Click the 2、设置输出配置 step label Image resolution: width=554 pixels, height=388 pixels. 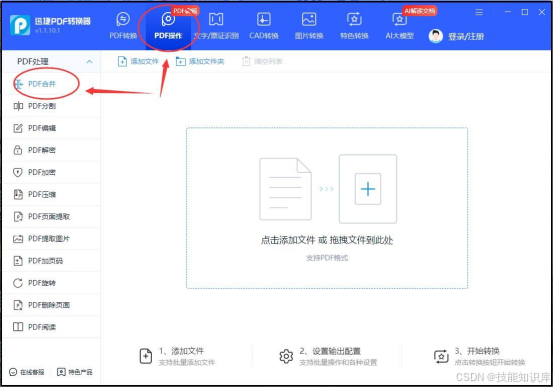[x=330, y=351]
